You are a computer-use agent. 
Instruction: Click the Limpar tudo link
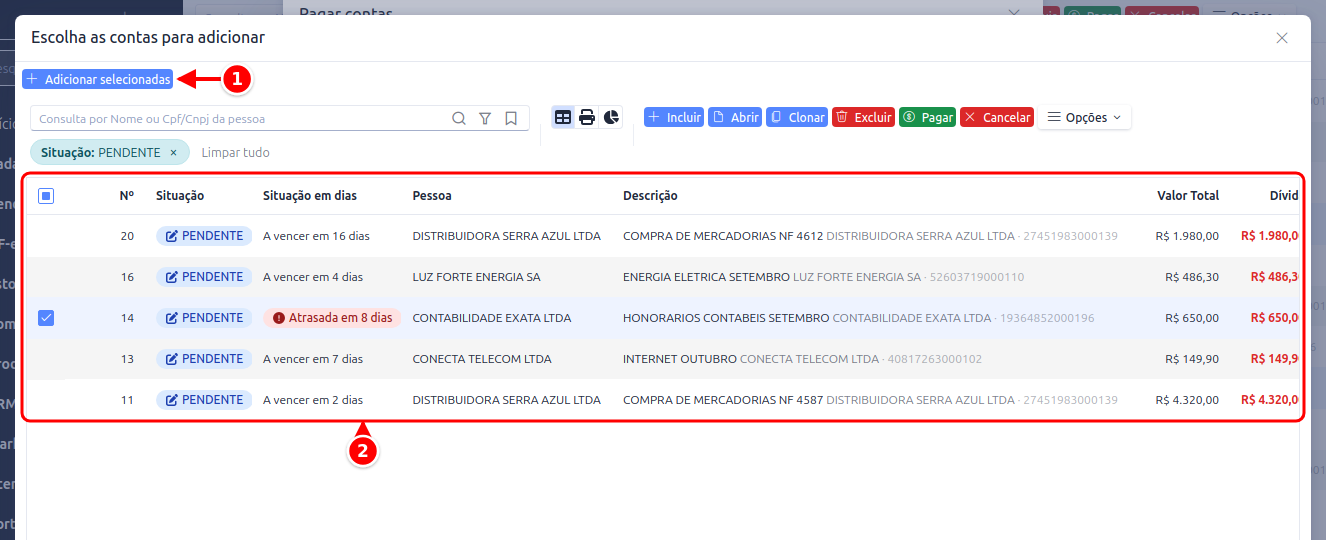click(x=236, y=153)
